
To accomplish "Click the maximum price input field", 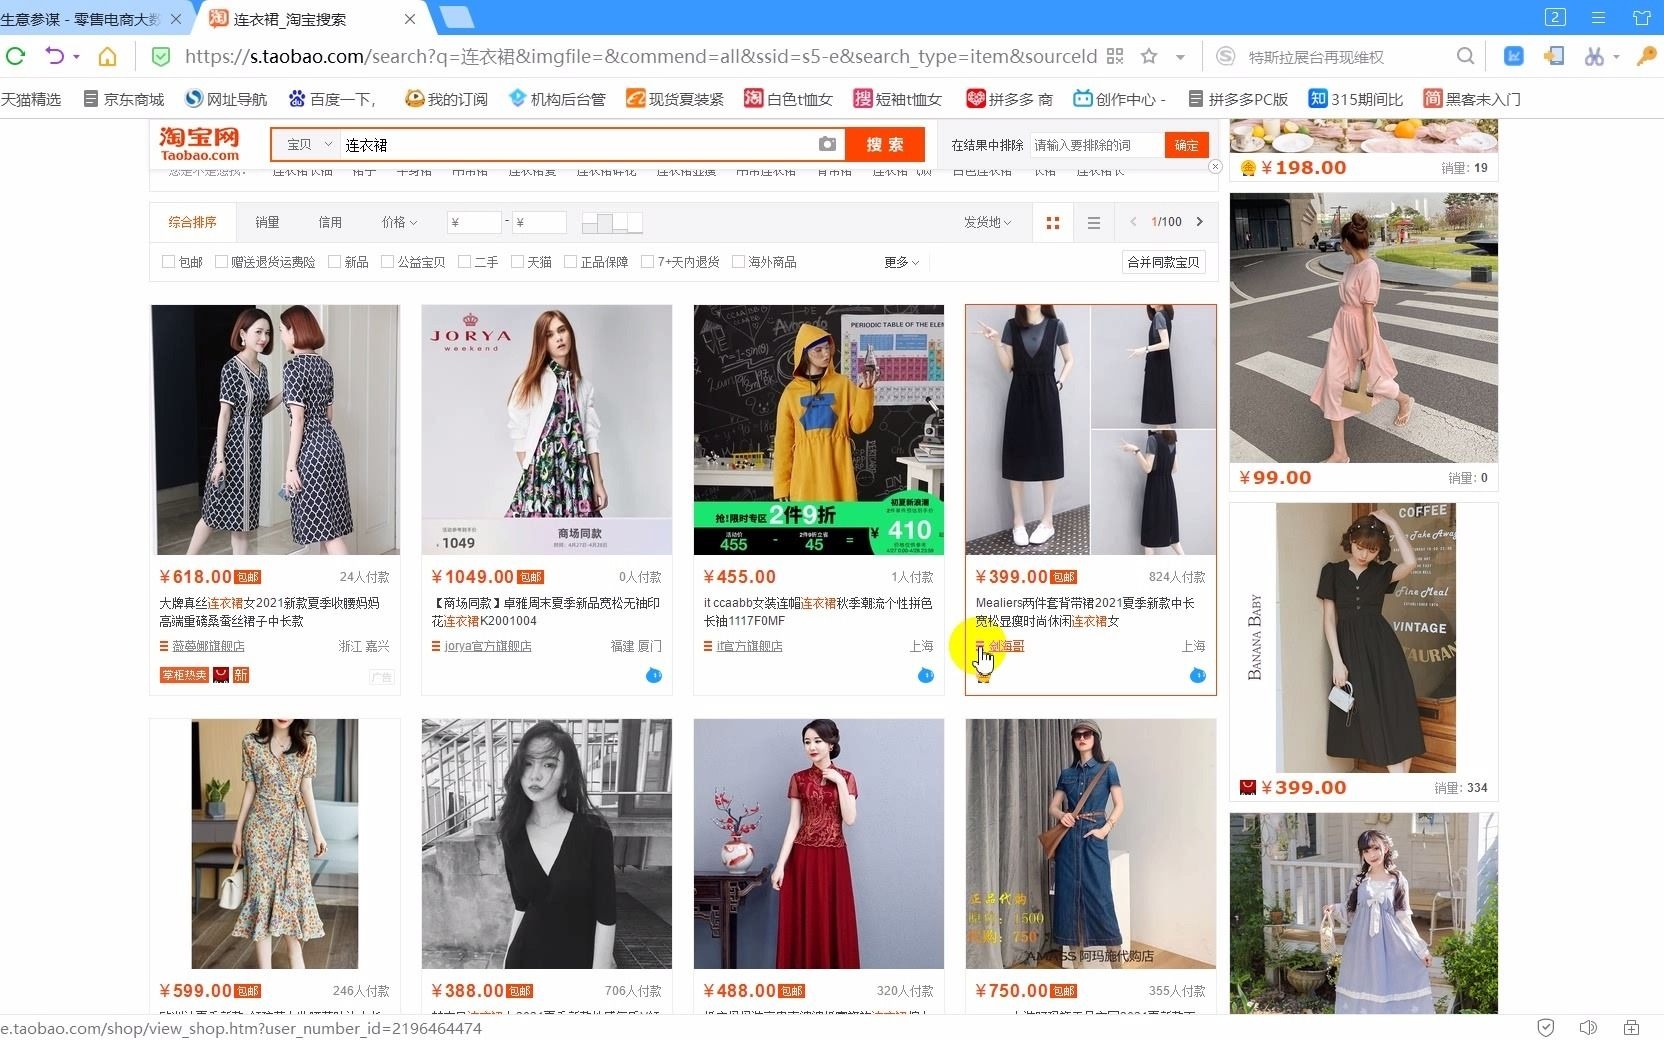I will (539, 222).
